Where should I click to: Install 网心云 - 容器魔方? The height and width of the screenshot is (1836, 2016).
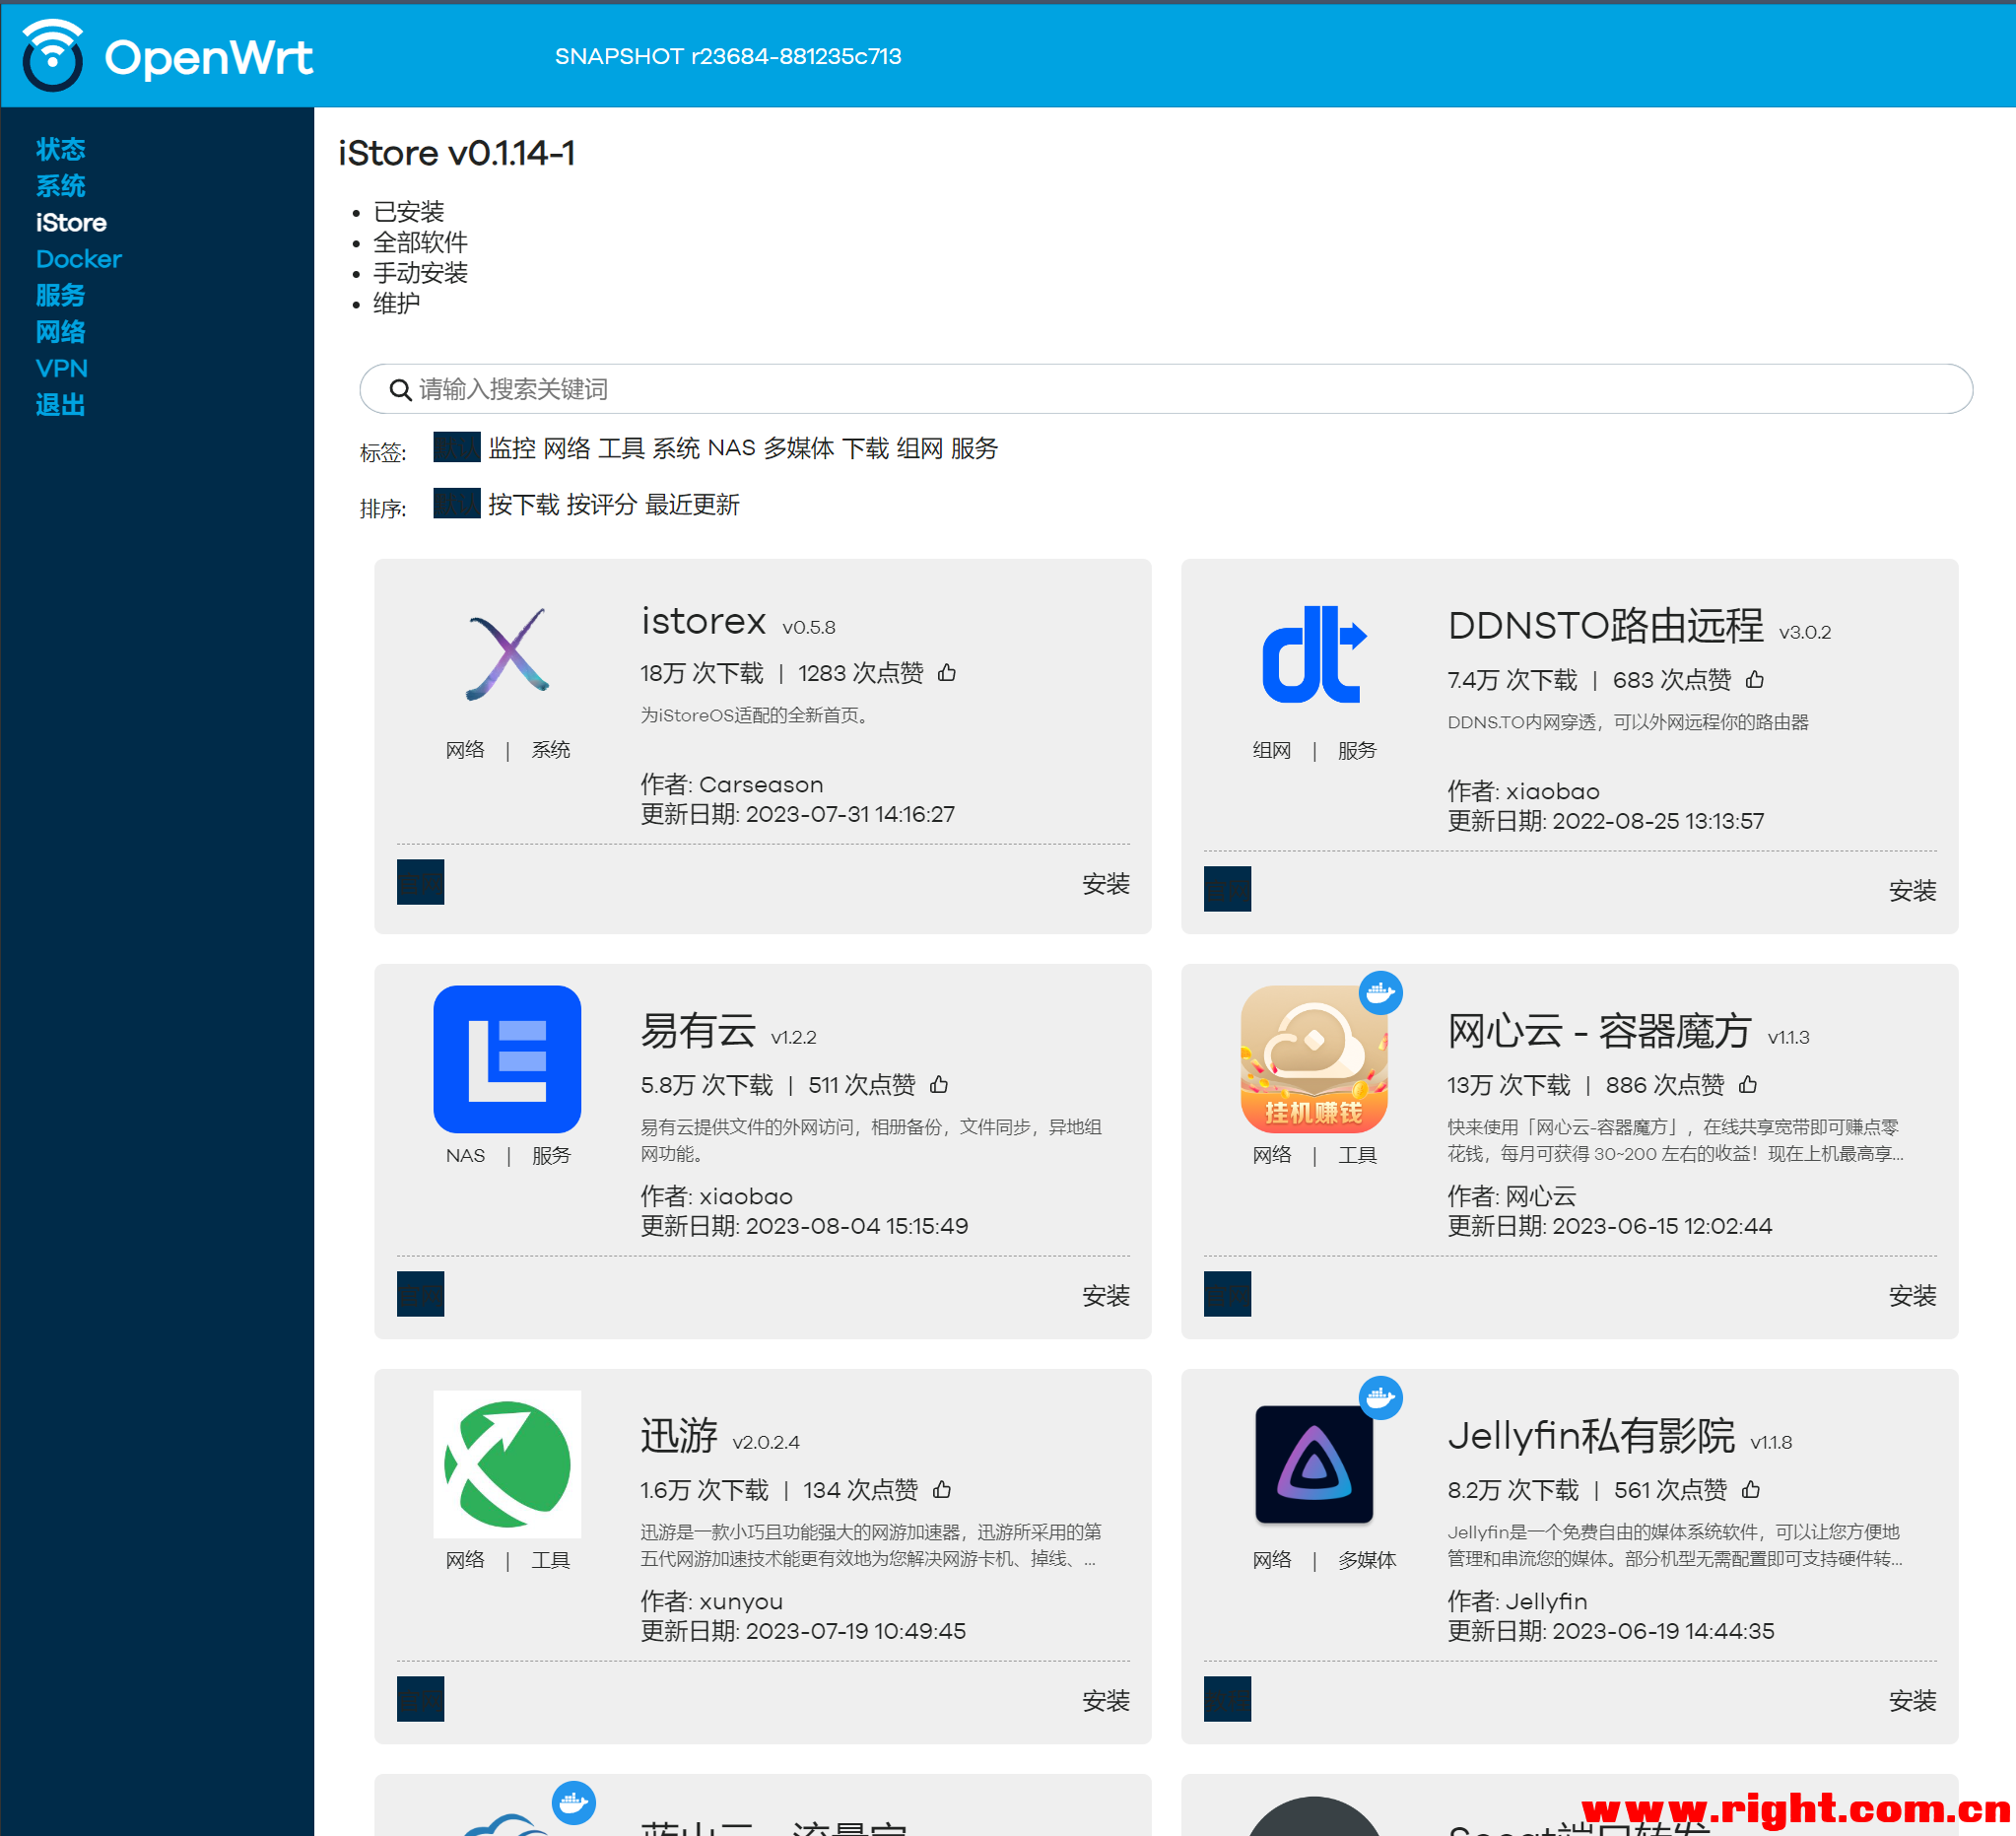[1912, 1296]
